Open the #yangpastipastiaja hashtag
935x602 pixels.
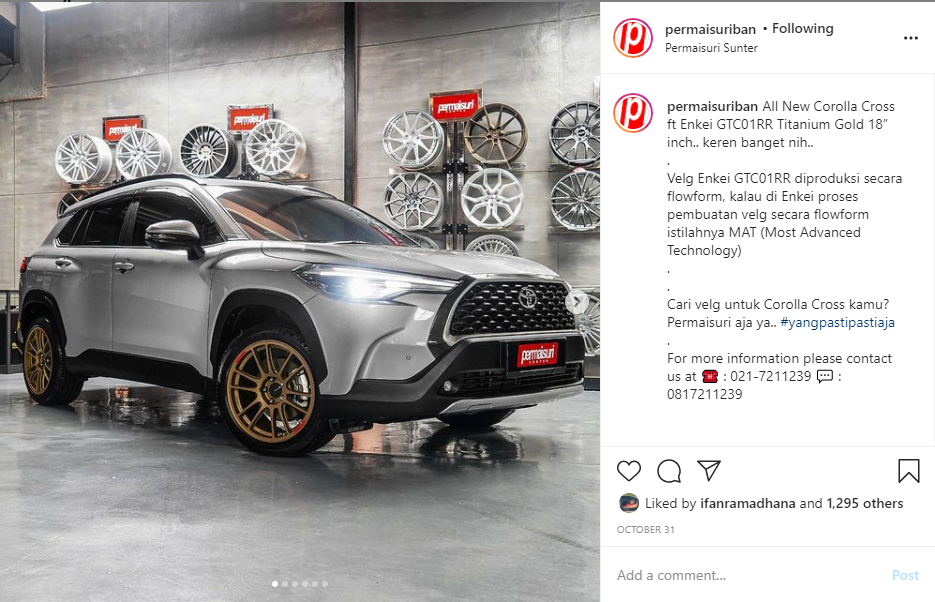837,322
